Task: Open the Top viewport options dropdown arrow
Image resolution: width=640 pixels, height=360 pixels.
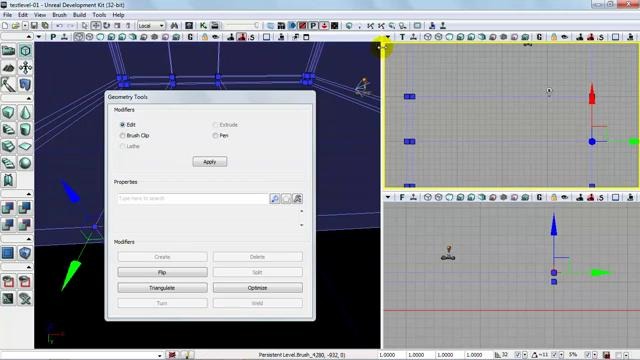Action: tap(388, 37)
